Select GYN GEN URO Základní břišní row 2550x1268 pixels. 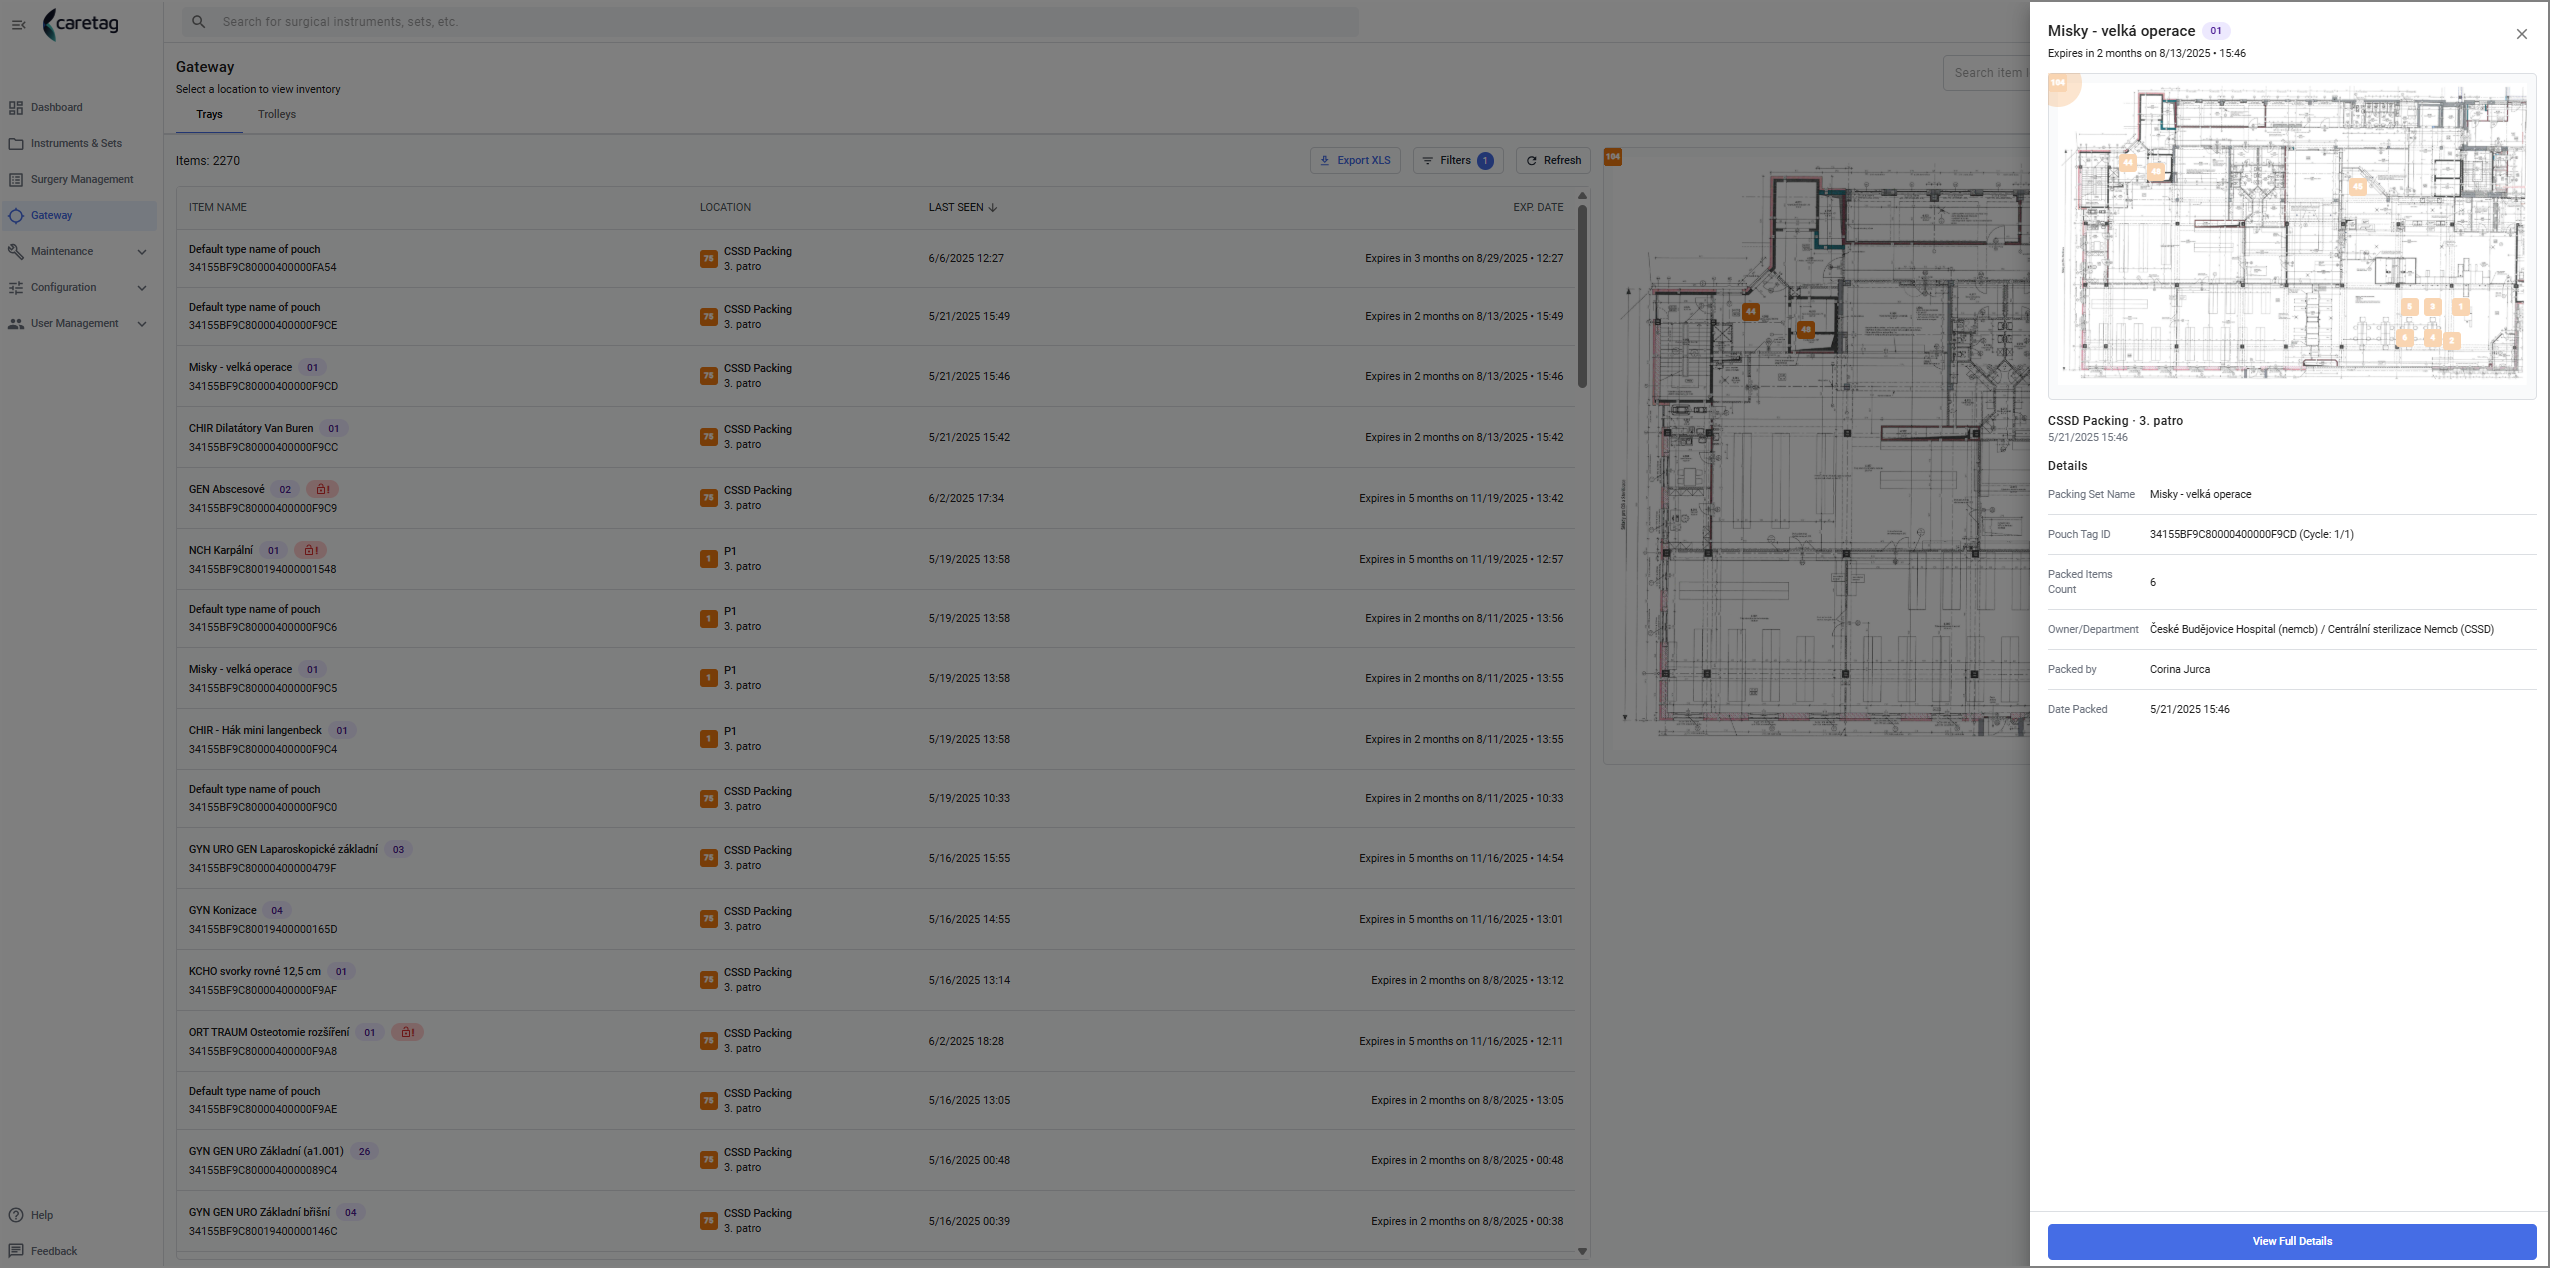point(875,1221)
